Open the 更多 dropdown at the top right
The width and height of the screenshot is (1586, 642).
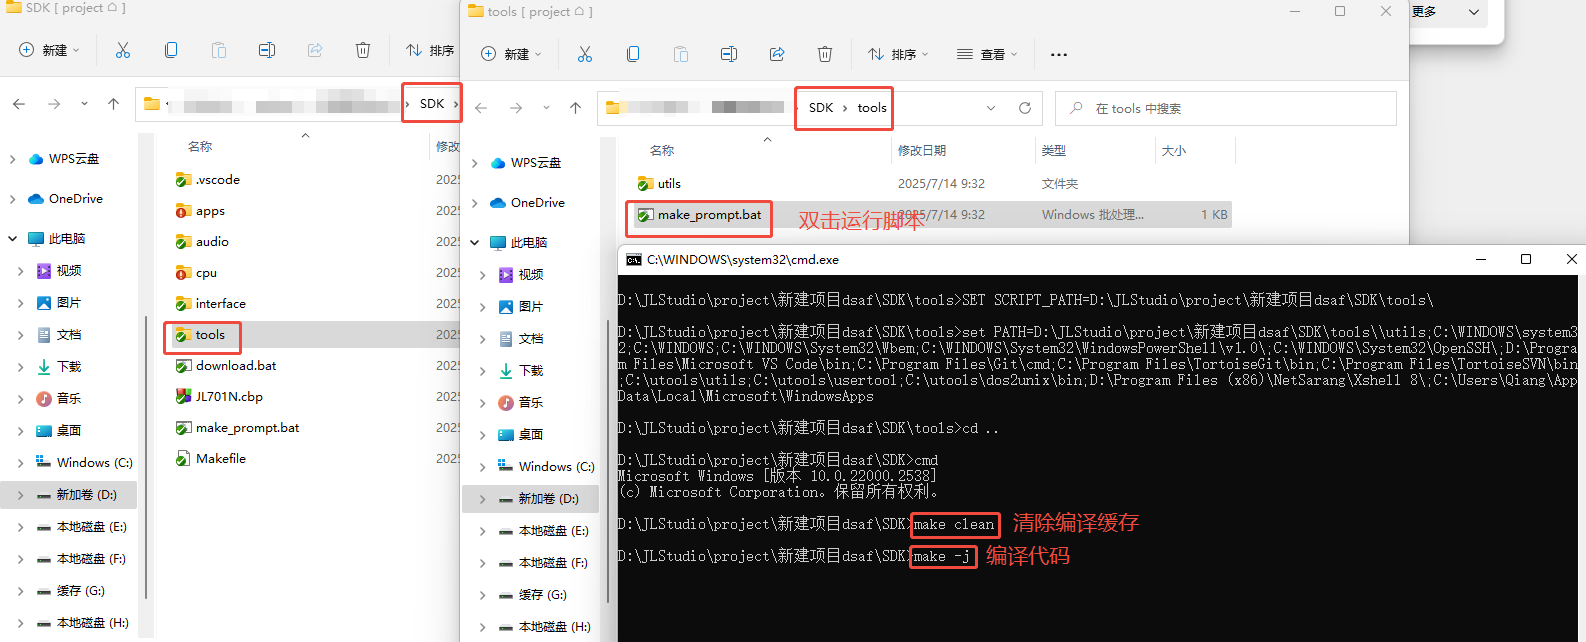(x=1445, y=12)
